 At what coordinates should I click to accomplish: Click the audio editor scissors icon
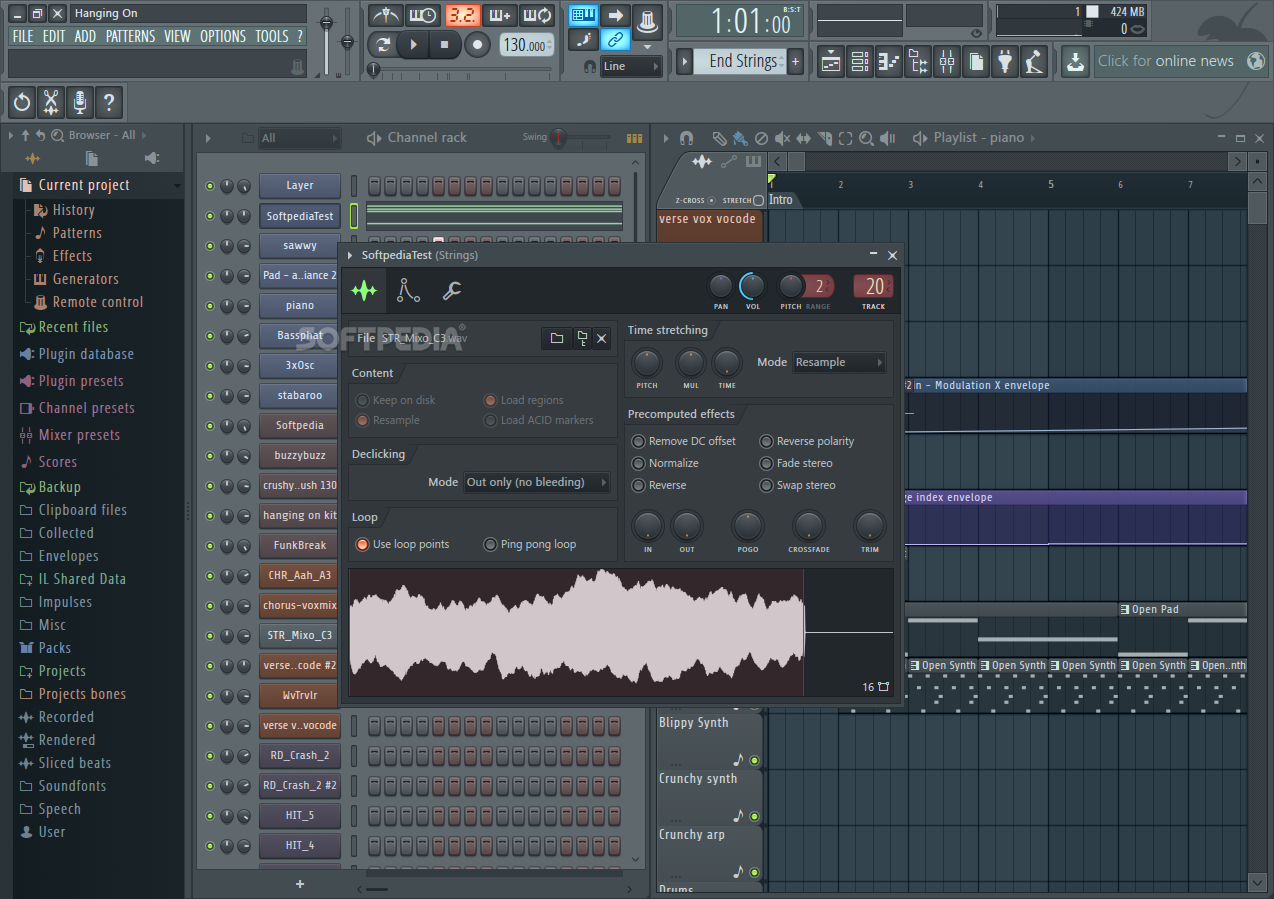51,102
